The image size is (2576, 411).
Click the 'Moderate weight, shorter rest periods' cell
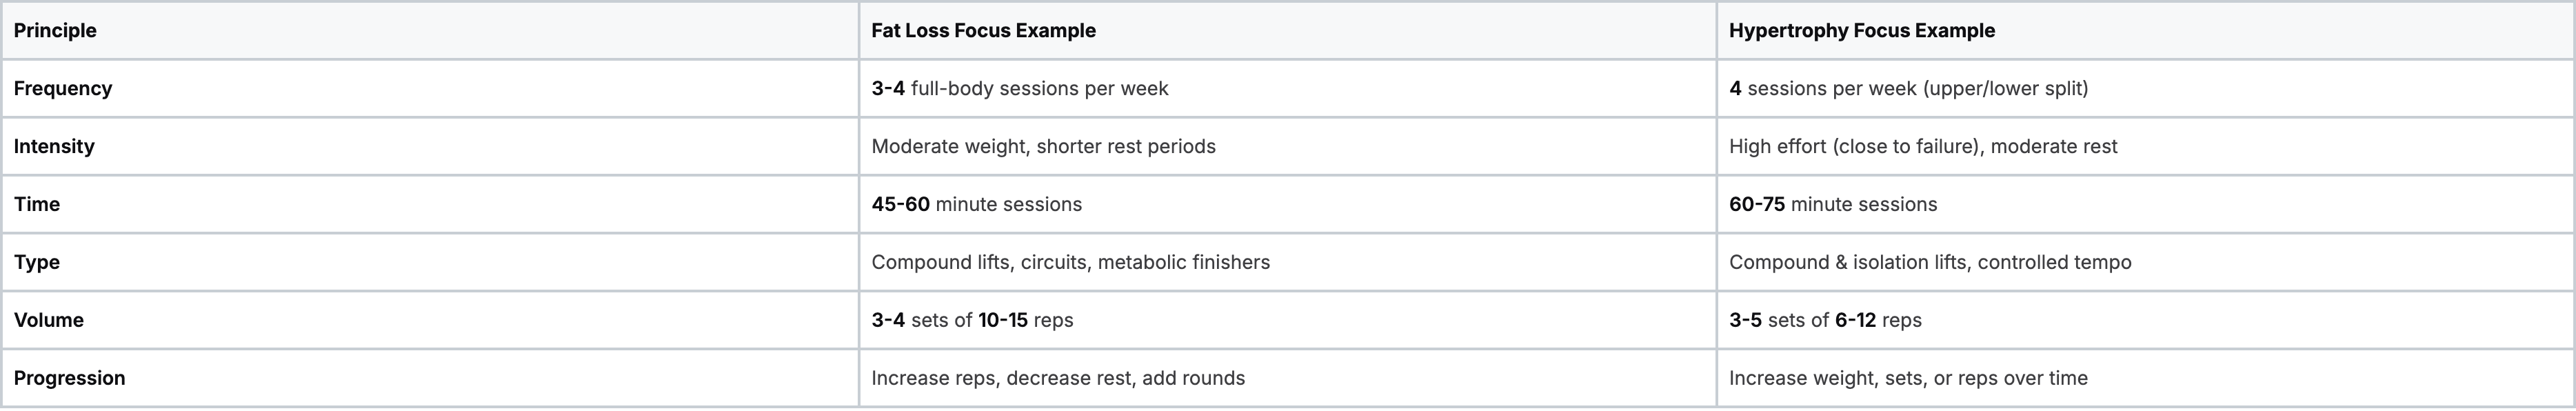(1043, 147)
